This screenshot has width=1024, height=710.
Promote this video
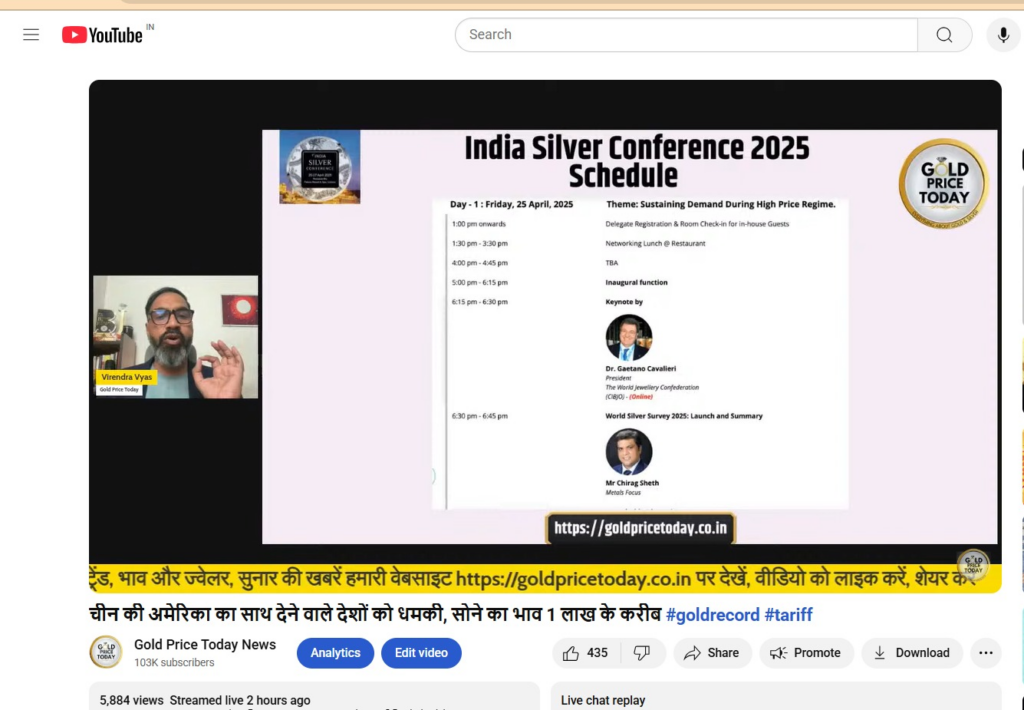pos(806,653)
